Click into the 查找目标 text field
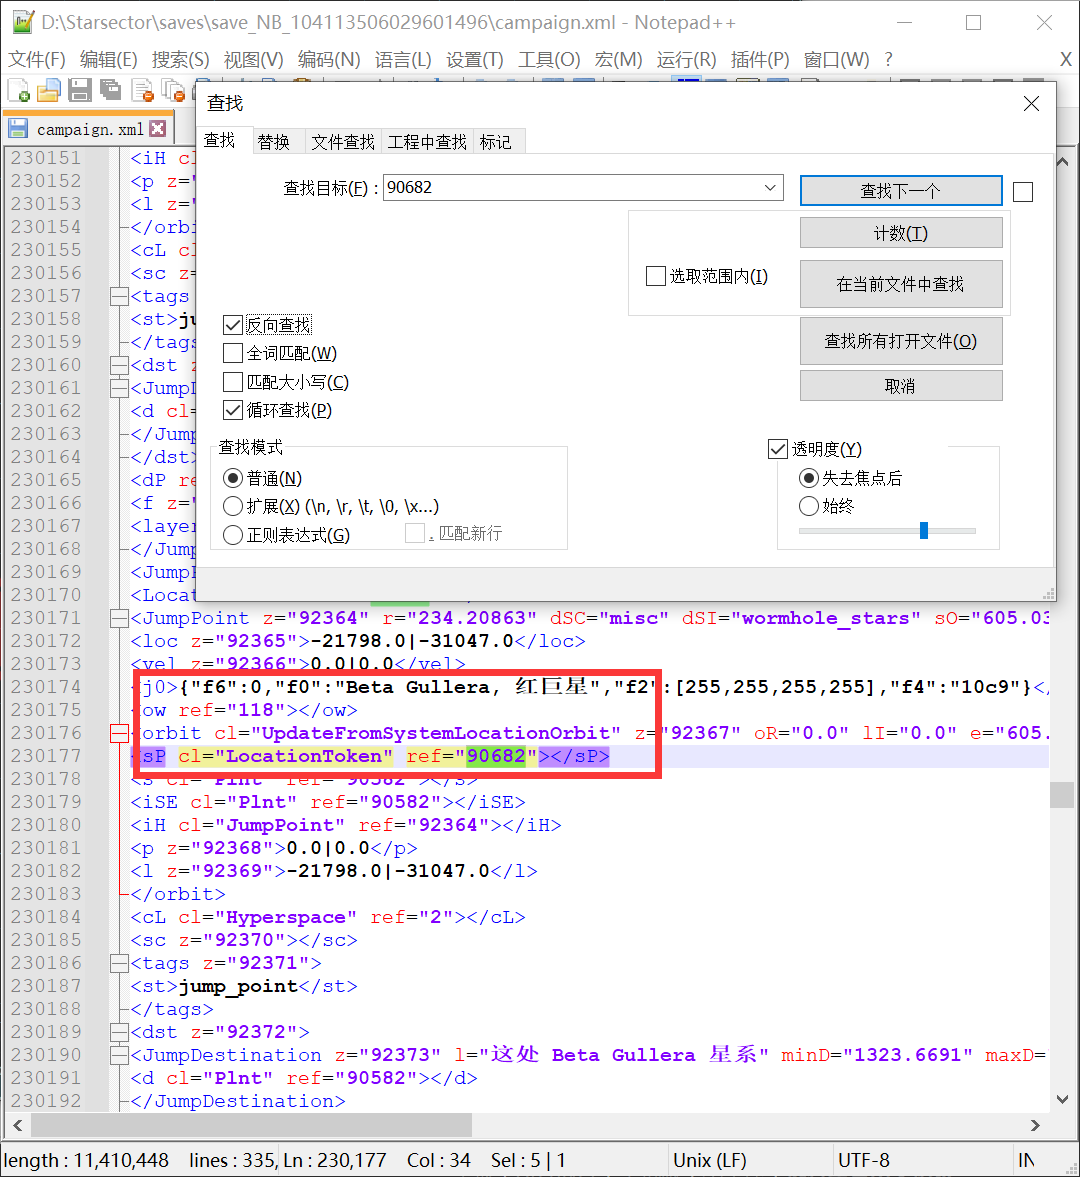This screenshot has width=1080, height=1177. click(x=570, y=188)
